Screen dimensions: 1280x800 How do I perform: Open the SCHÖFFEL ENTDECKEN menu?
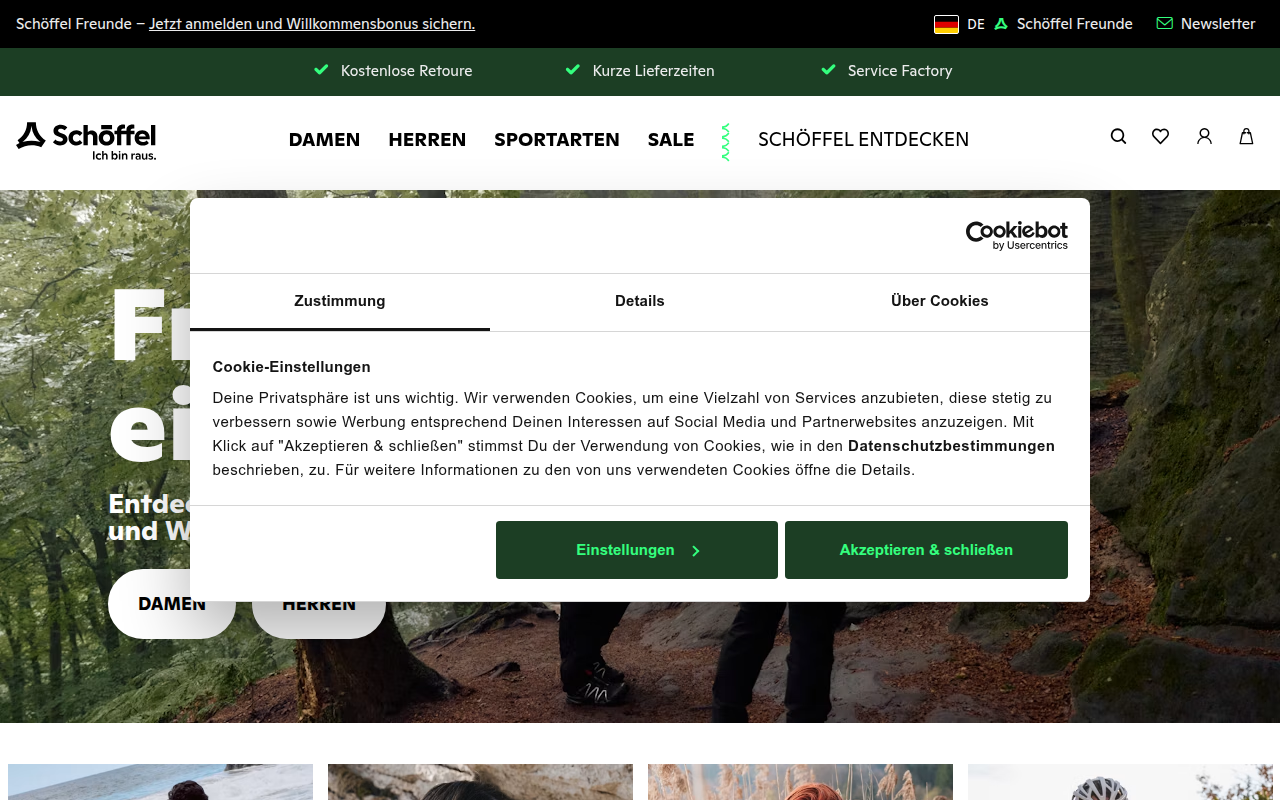[863, 140]
